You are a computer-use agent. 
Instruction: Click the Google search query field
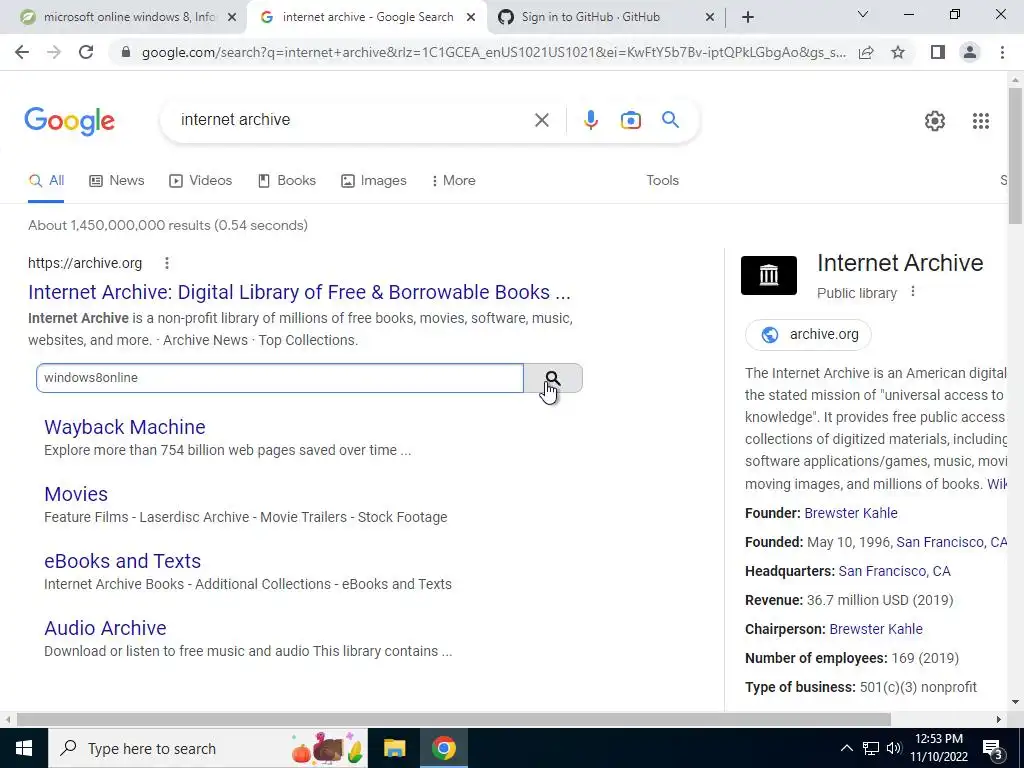pyautogui.click(x=353, y=120)
